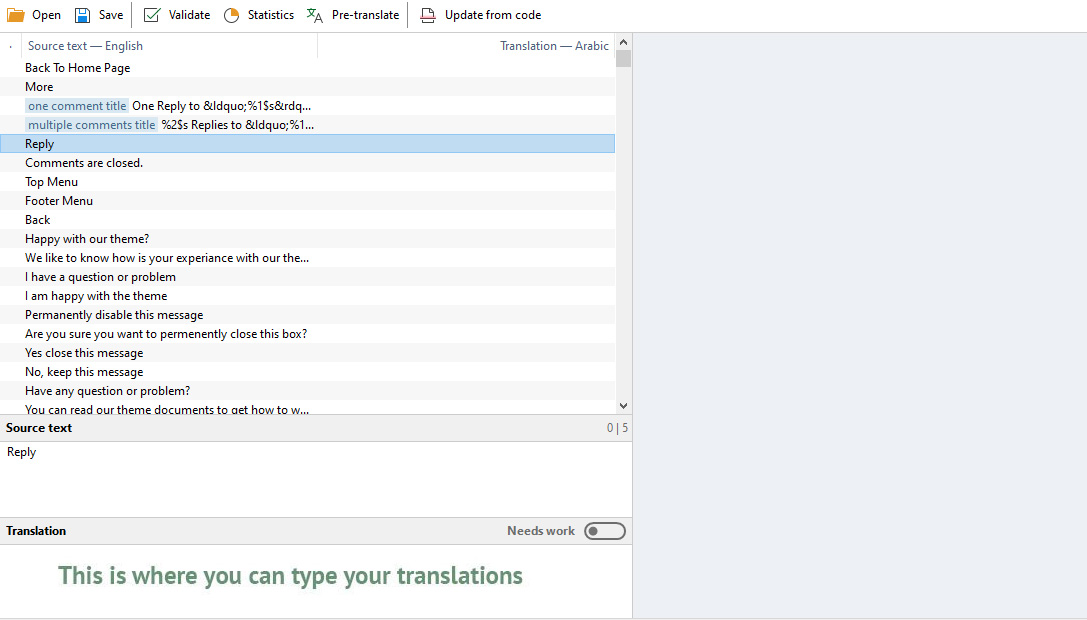Click the Pre-translate language icon
The image size is (1087, 620).
click(315, 15)
